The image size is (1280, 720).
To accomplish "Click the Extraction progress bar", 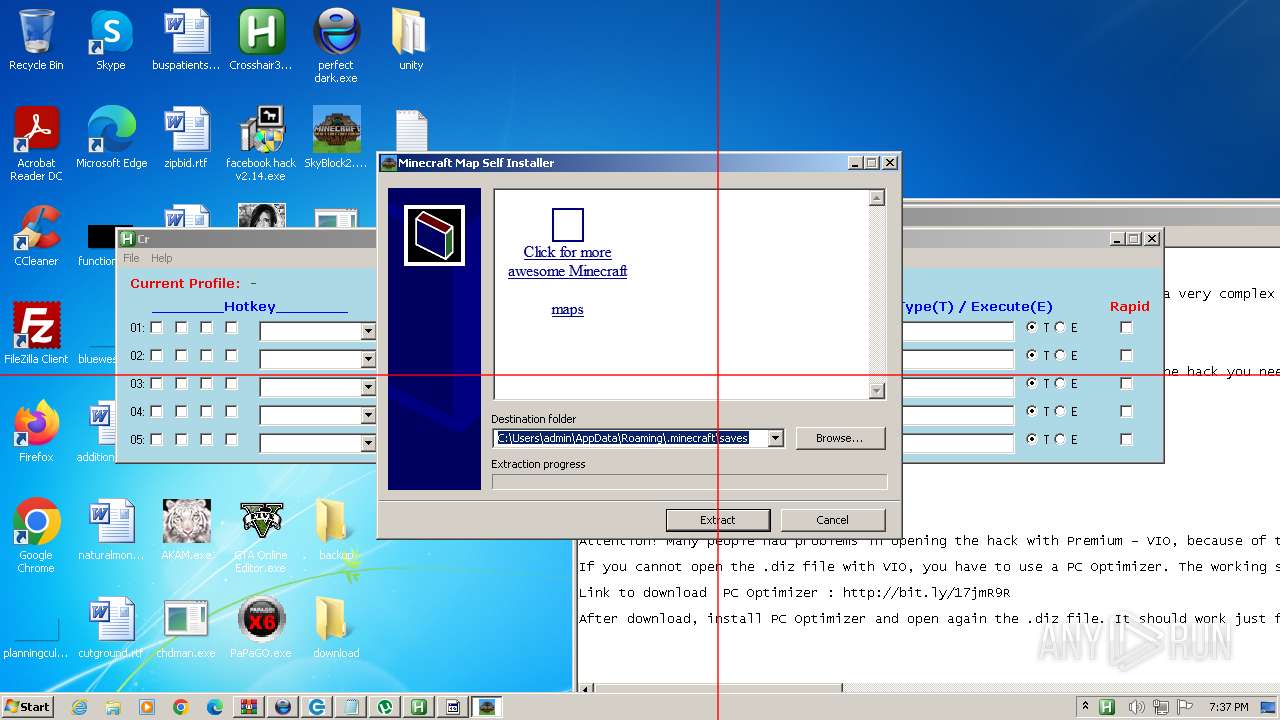I will pyautogui.click(x=689, y=482).
